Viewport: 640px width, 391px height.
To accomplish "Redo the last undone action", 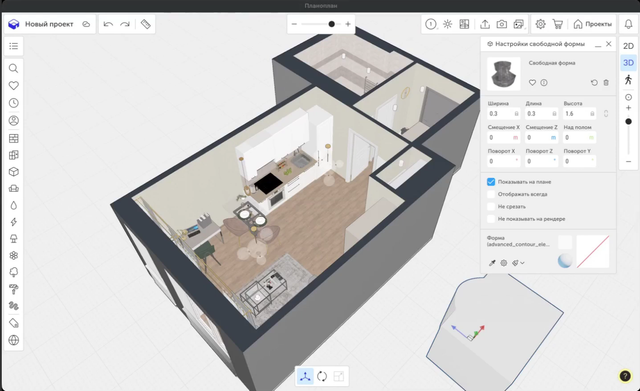I will (125, 24).
